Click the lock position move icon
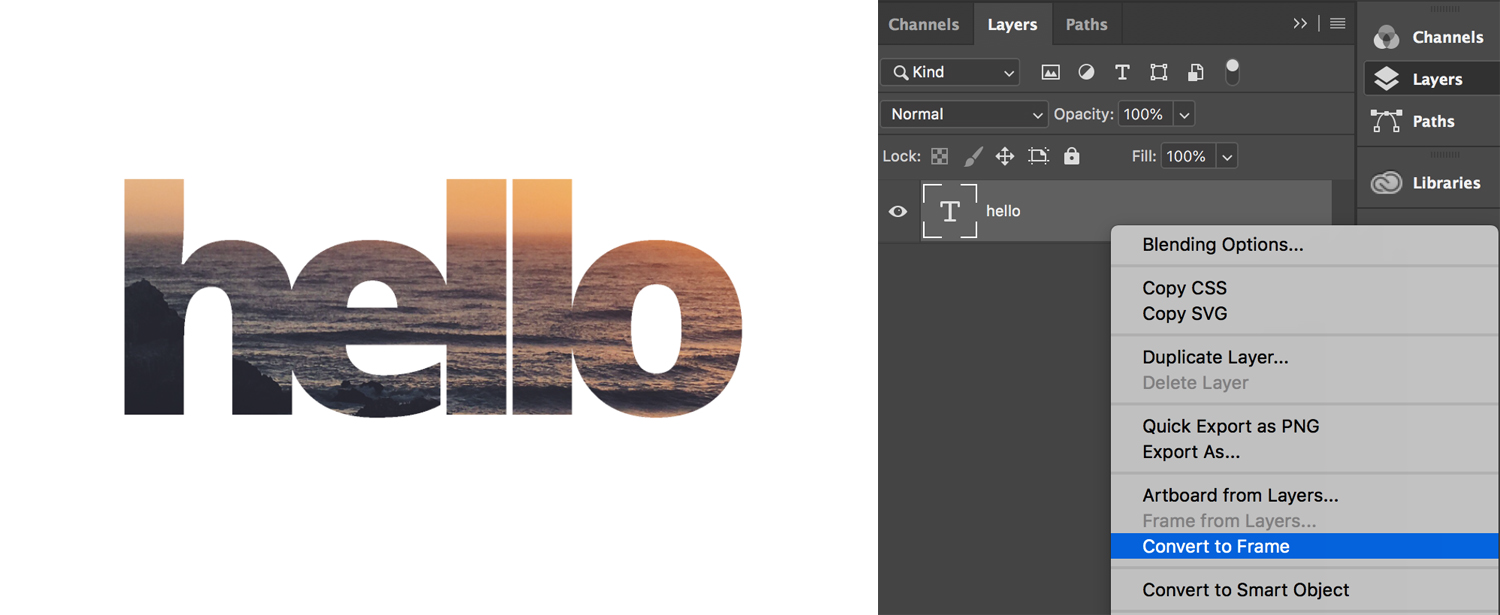1500x615 pixels. pyautogui.click(x=1005, y=156)
